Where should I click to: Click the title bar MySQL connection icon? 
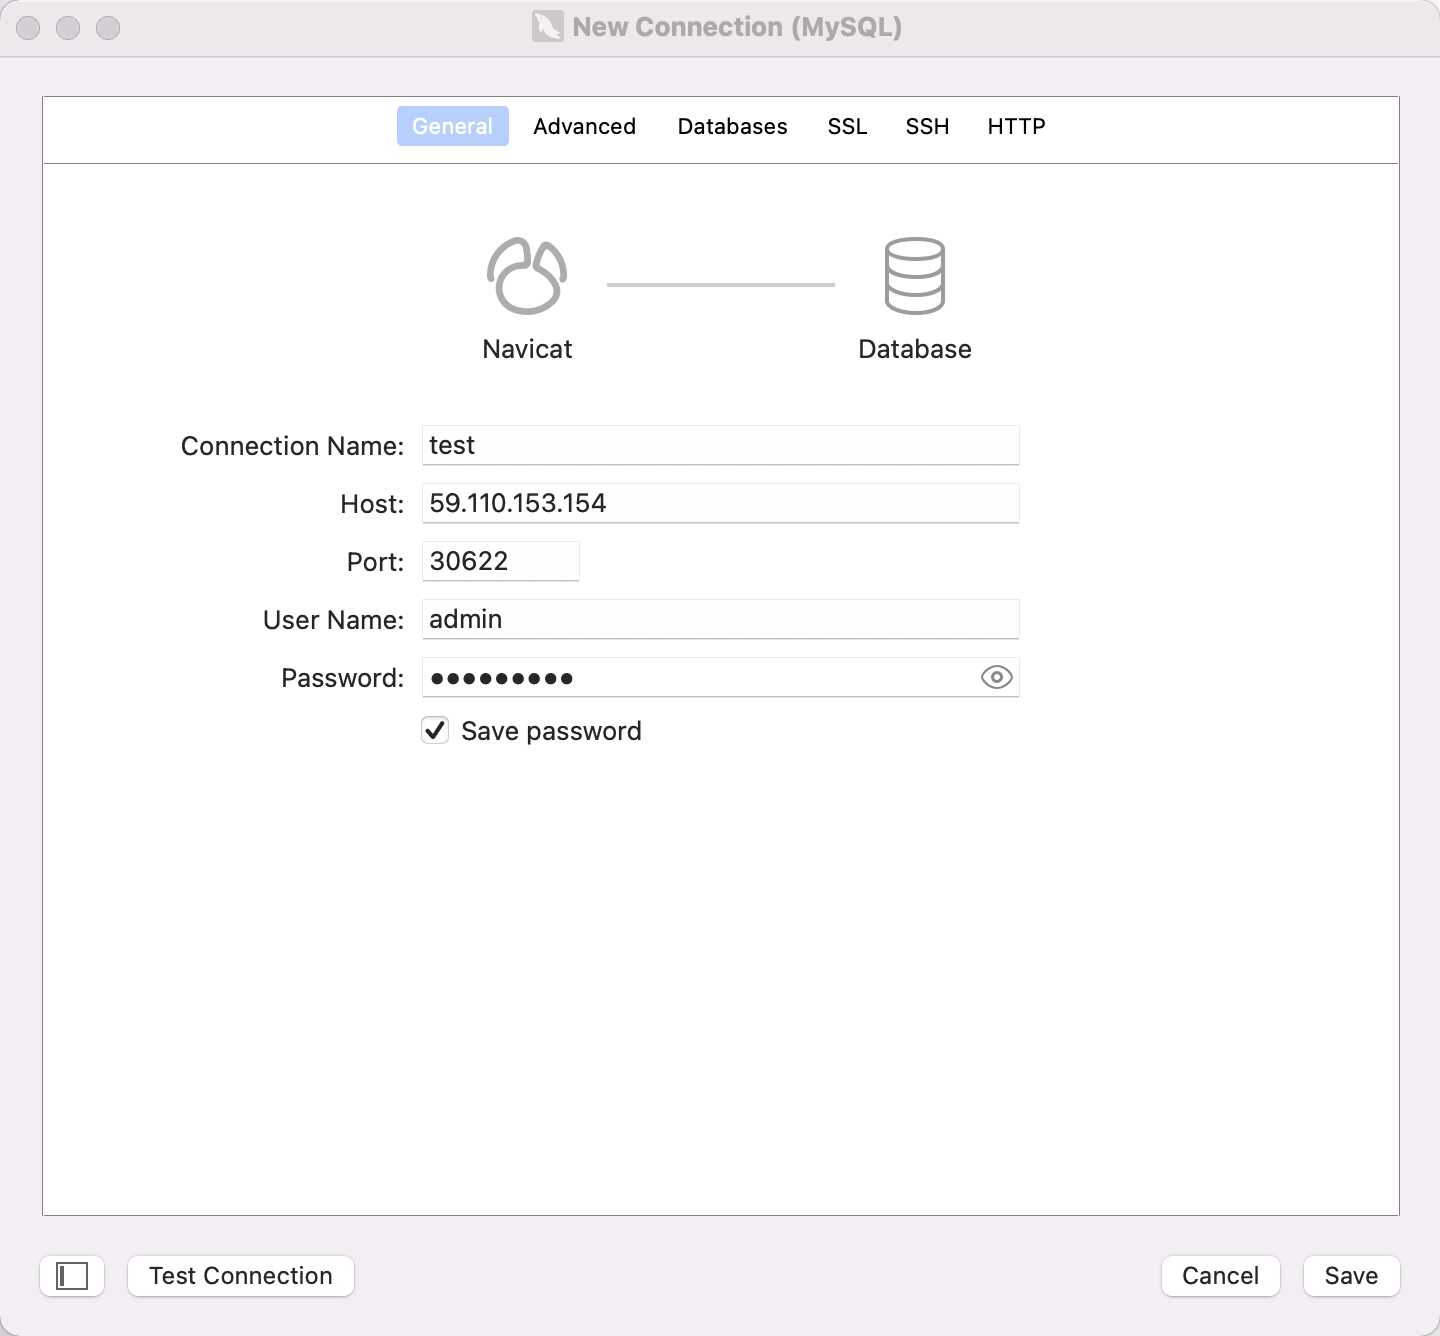click(548, 27)
